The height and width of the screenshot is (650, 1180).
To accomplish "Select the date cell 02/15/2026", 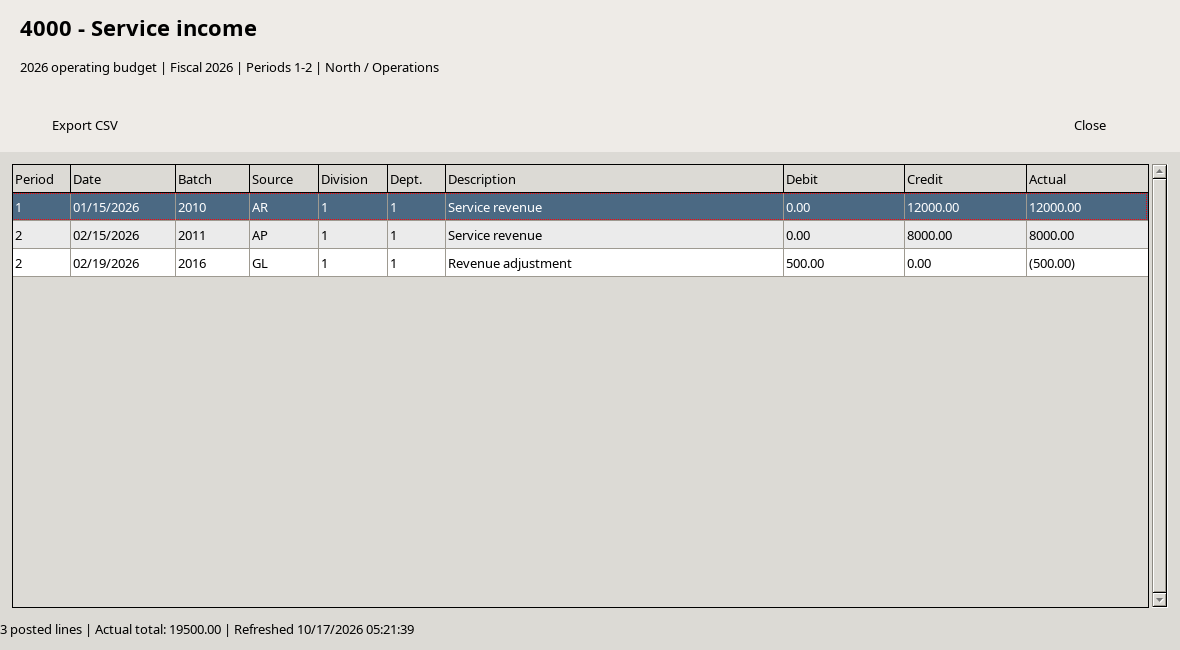I will pos(123,235).
